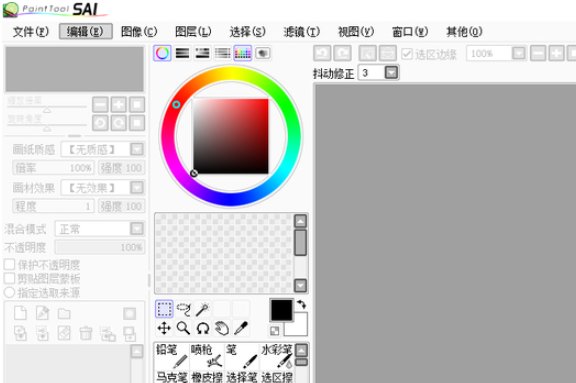Click the new layer folder icon

(x=64, y=313)
